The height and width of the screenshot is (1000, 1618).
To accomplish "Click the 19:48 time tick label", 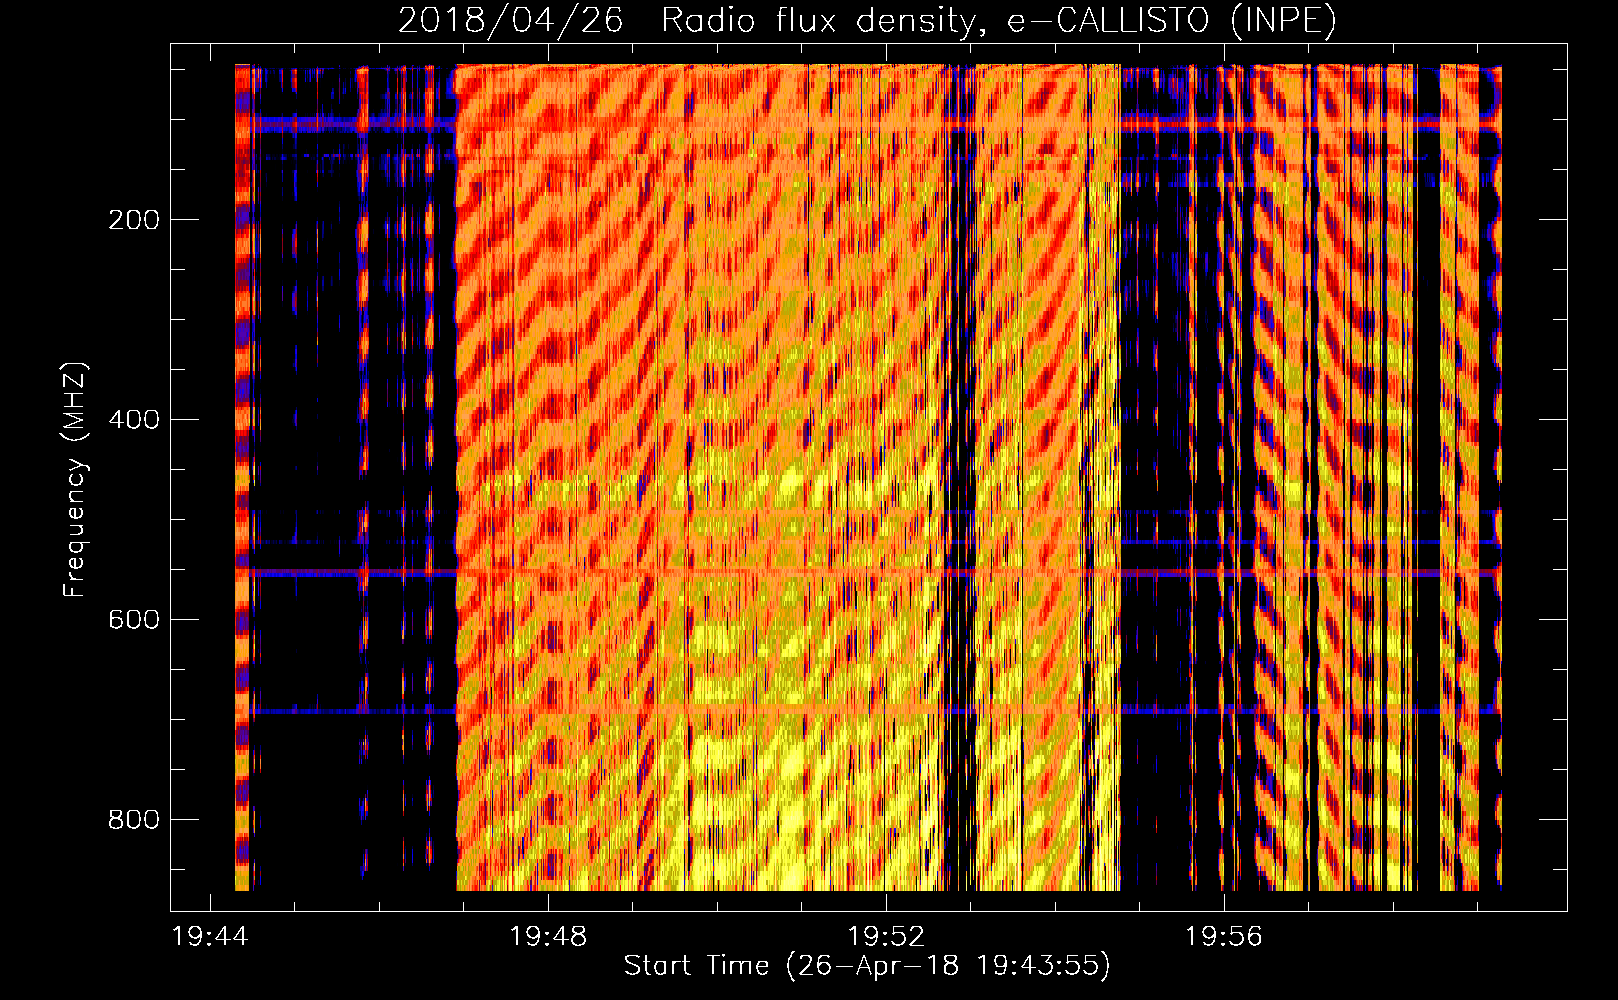I will point(548,937).
